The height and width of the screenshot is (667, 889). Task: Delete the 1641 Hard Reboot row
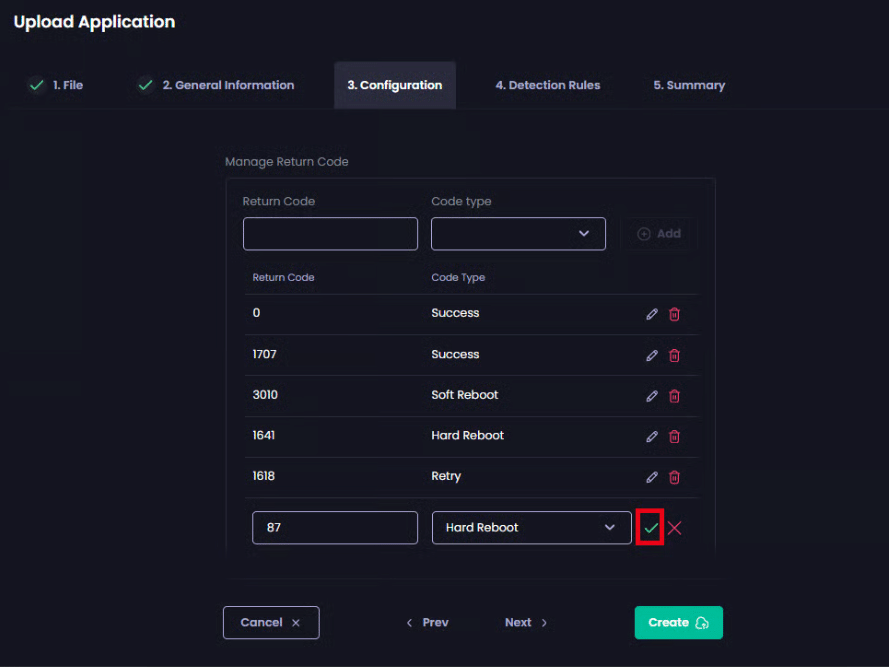click(674, 436)
